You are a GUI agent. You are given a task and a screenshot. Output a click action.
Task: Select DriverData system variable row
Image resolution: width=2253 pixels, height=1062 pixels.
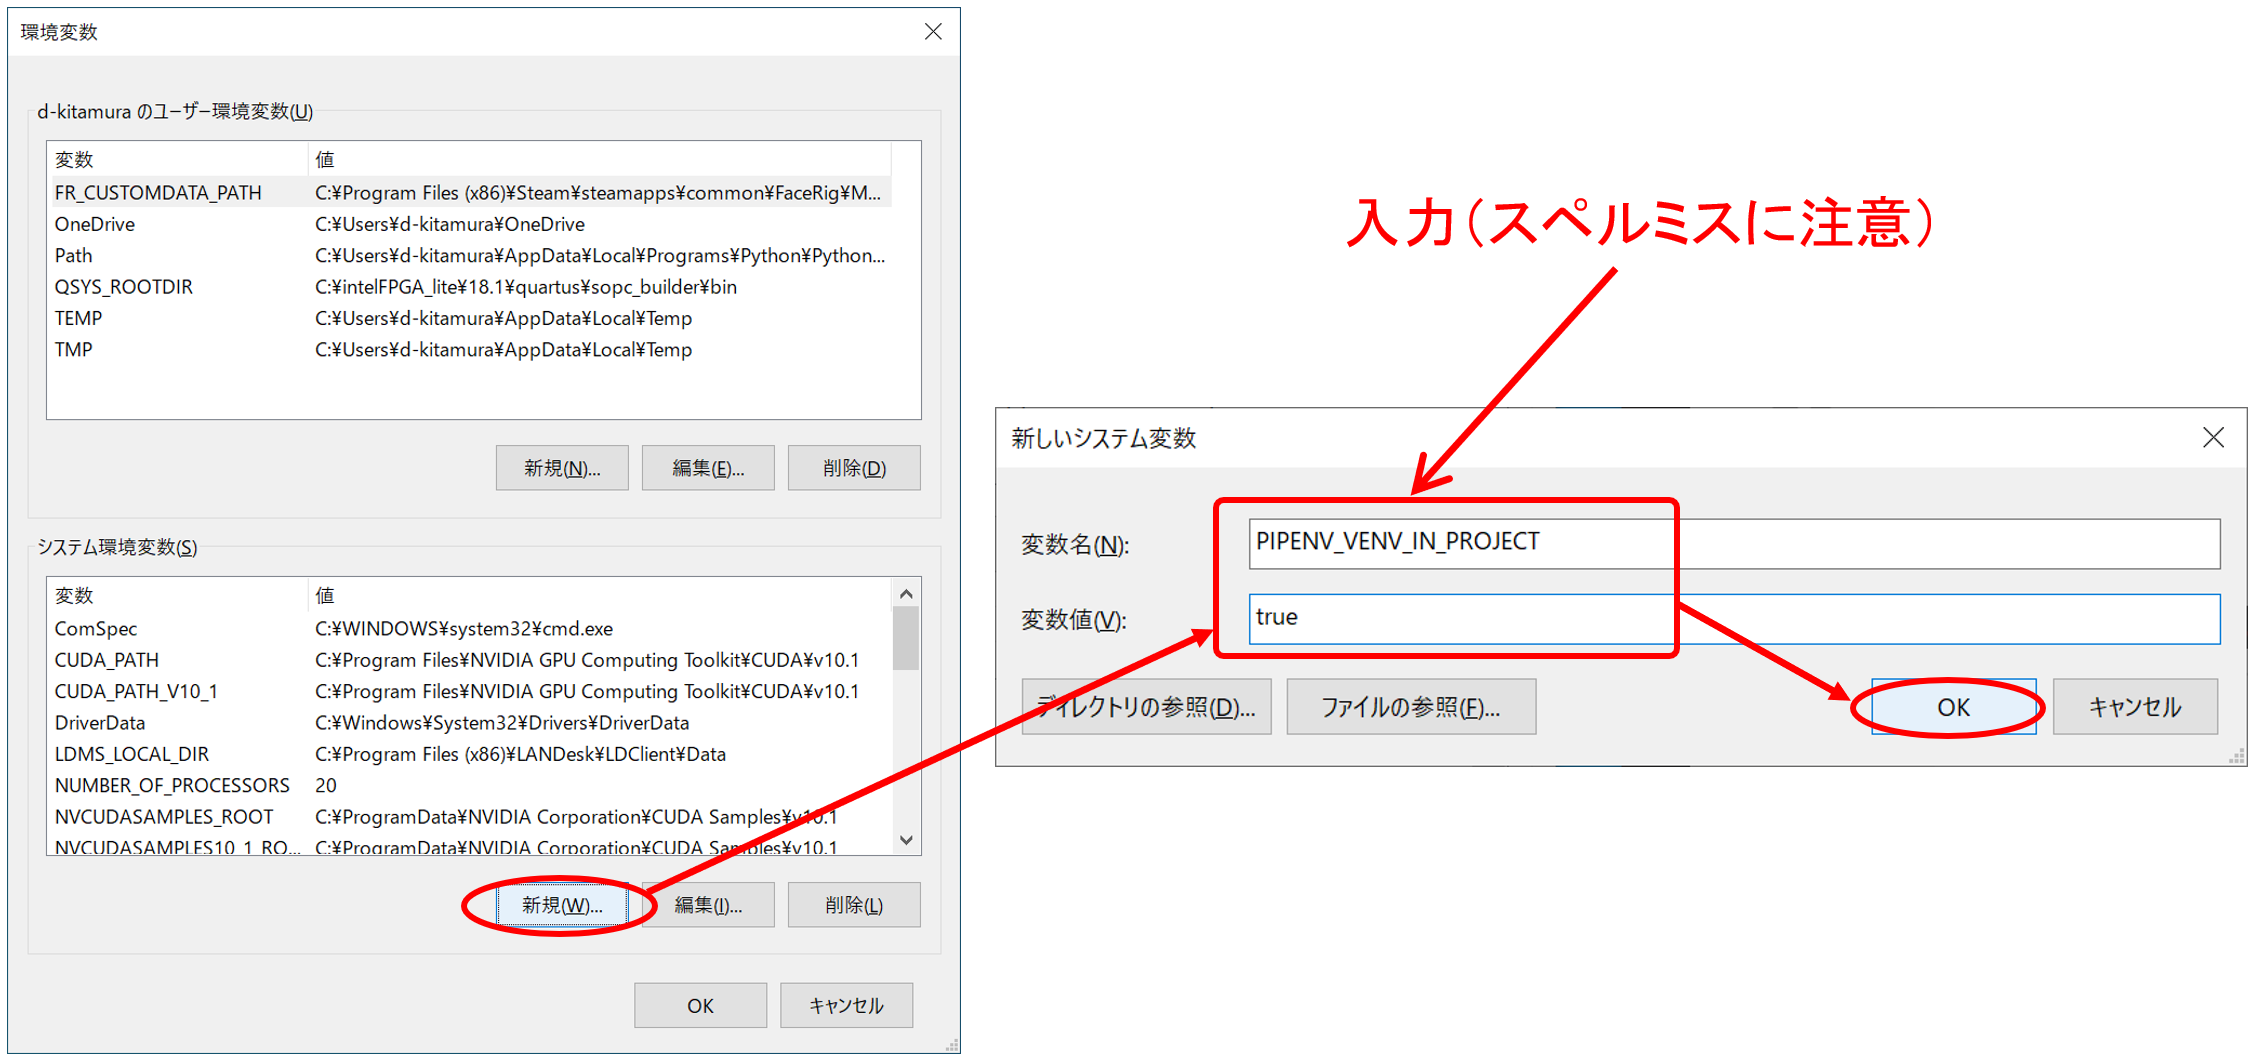(x=471, y=723)
